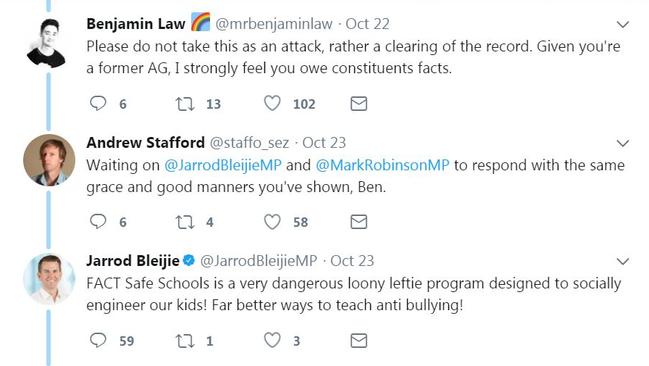
Task: Open Benjamin Law's profile picture
Action: pos(46,43)
